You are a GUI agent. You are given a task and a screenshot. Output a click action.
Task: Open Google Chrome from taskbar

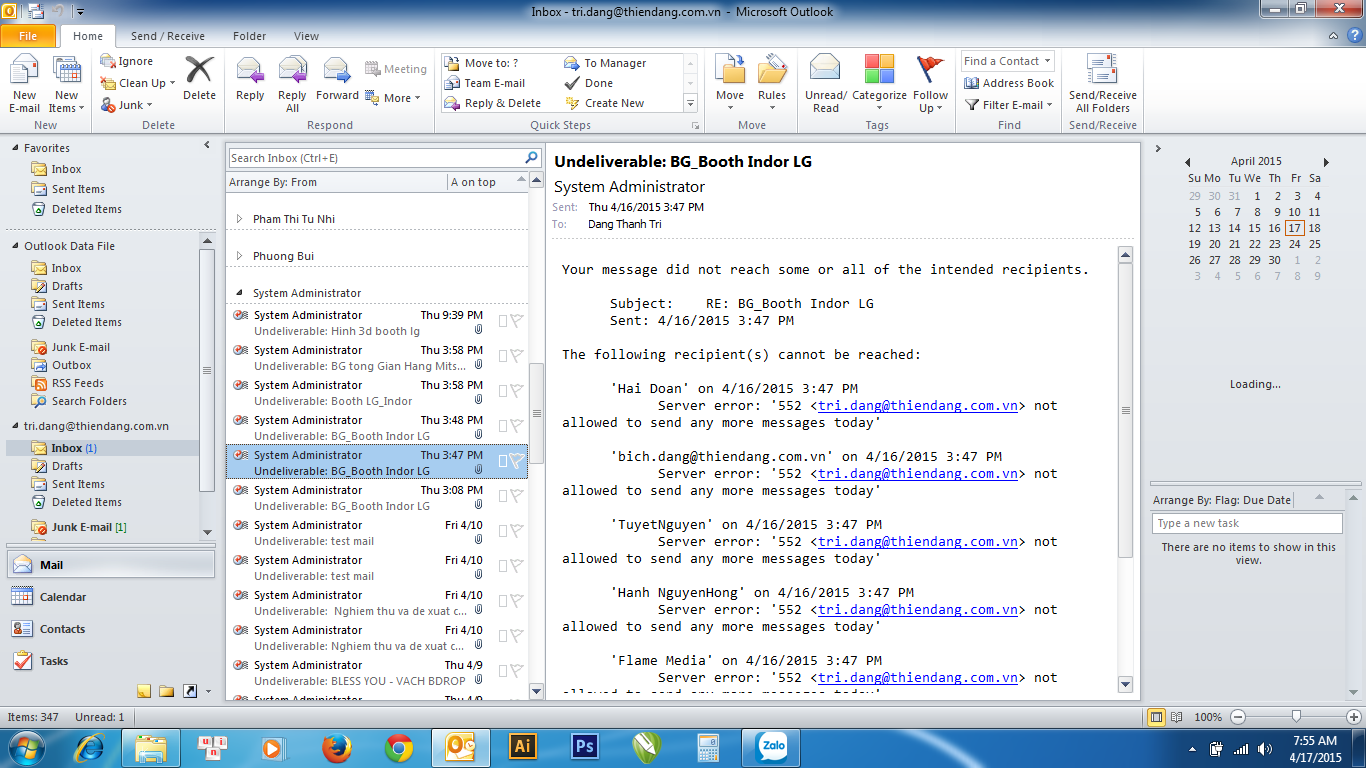(x=399, y=747)
